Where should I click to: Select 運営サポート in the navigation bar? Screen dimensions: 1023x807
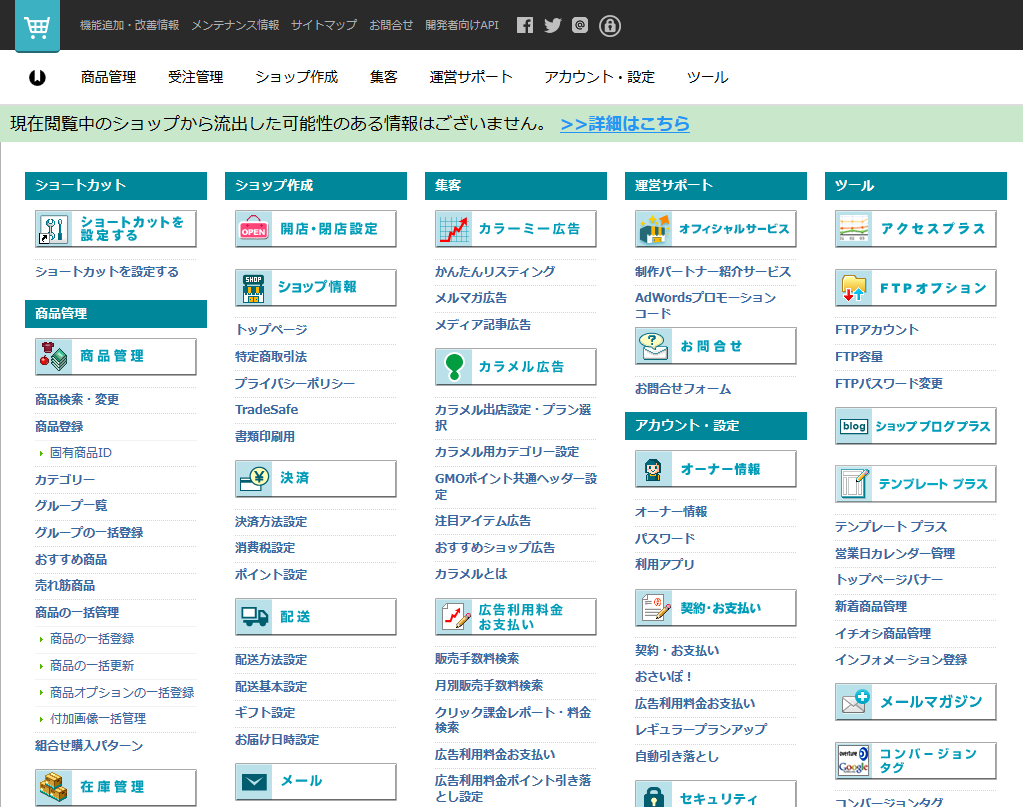470,76
